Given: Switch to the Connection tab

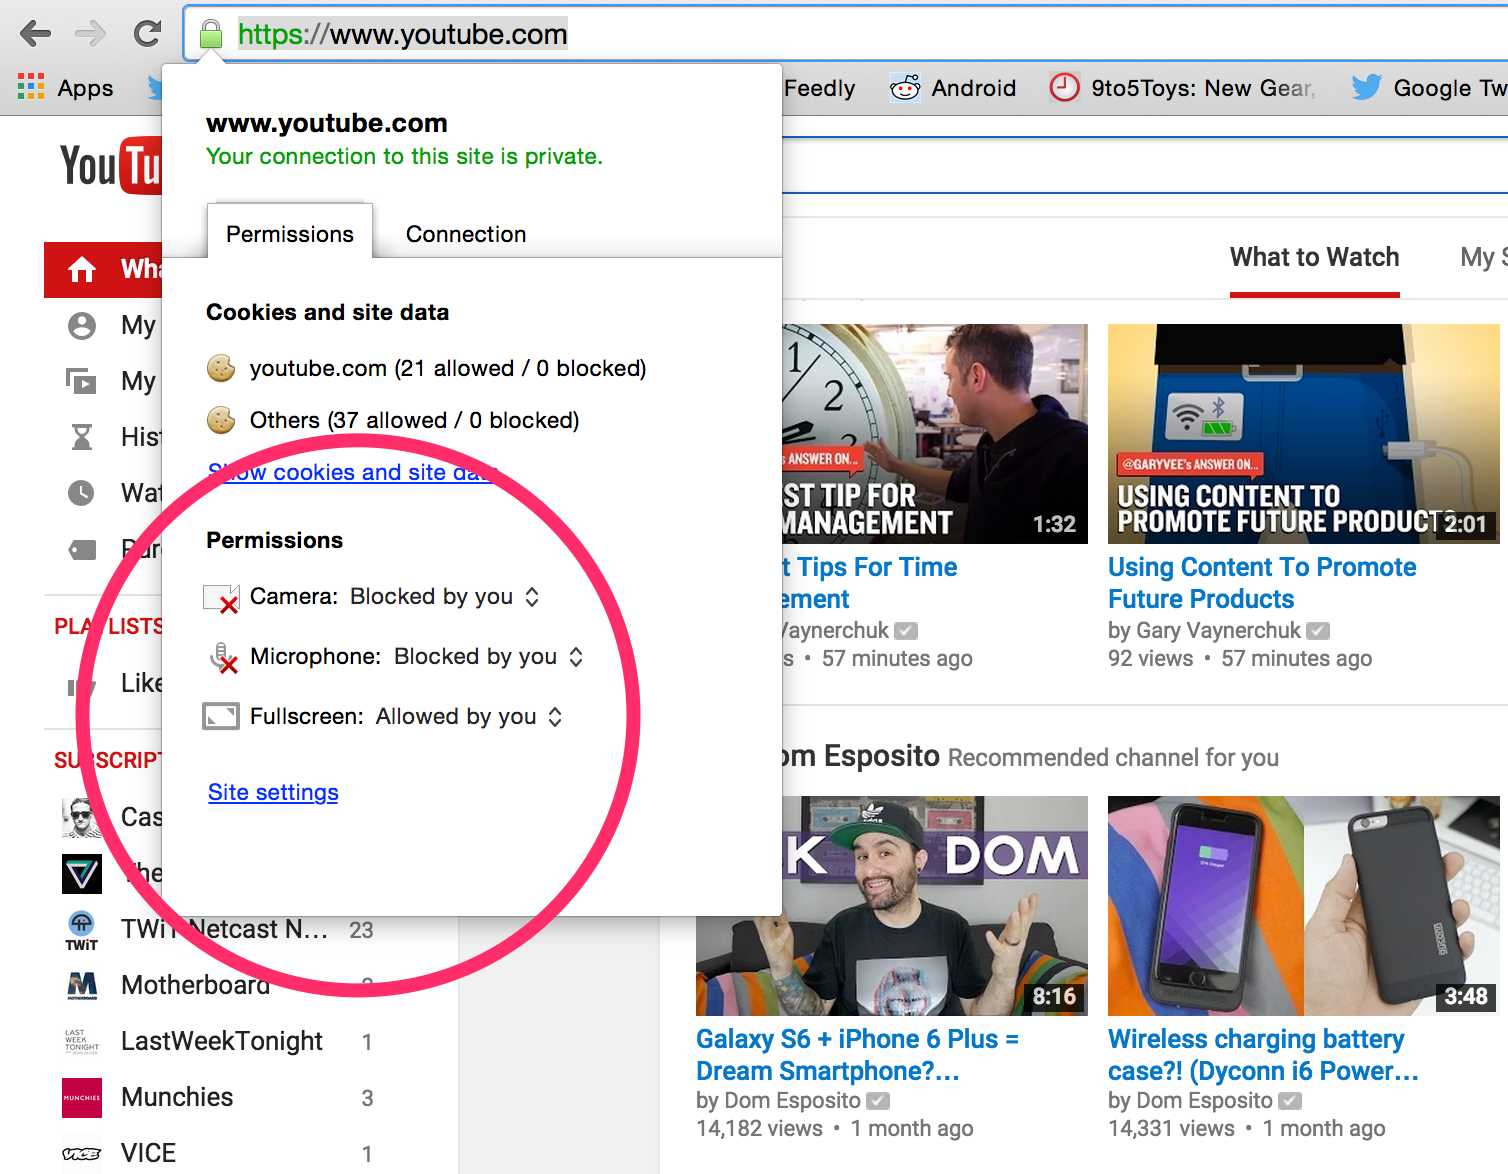Looking at the screenshot, I should click(x=465, y=234).
